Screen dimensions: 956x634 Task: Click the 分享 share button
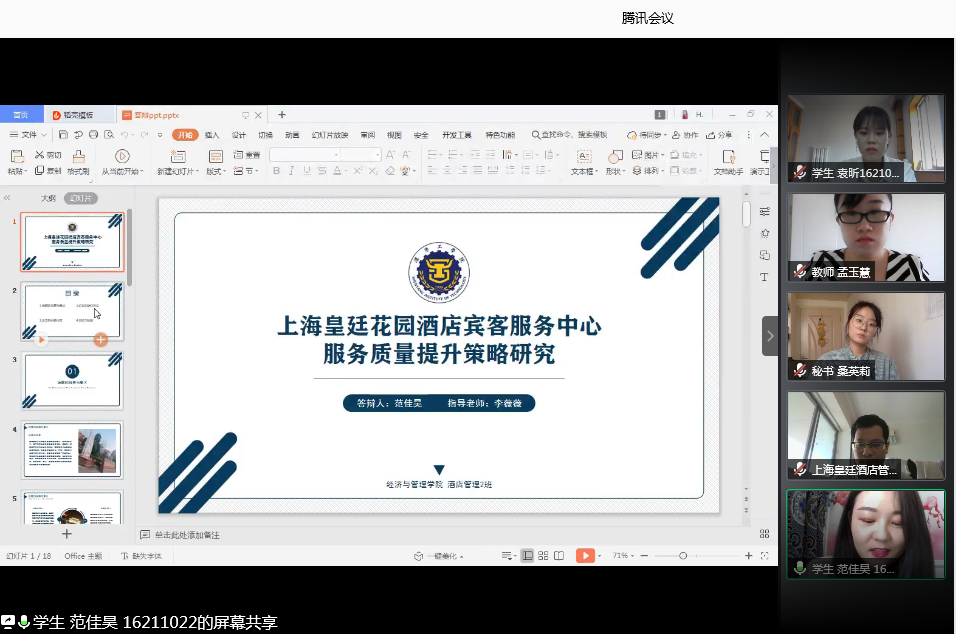click(x=720, y=135)
